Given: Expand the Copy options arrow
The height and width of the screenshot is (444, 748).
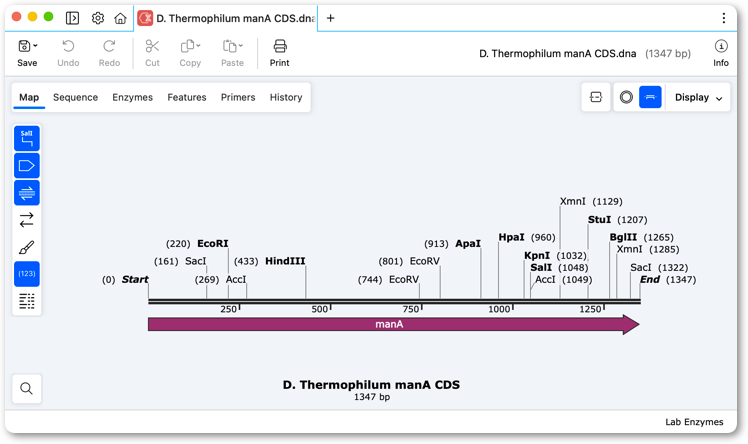Looking at the screenshot, I should [x=198, y=46].
